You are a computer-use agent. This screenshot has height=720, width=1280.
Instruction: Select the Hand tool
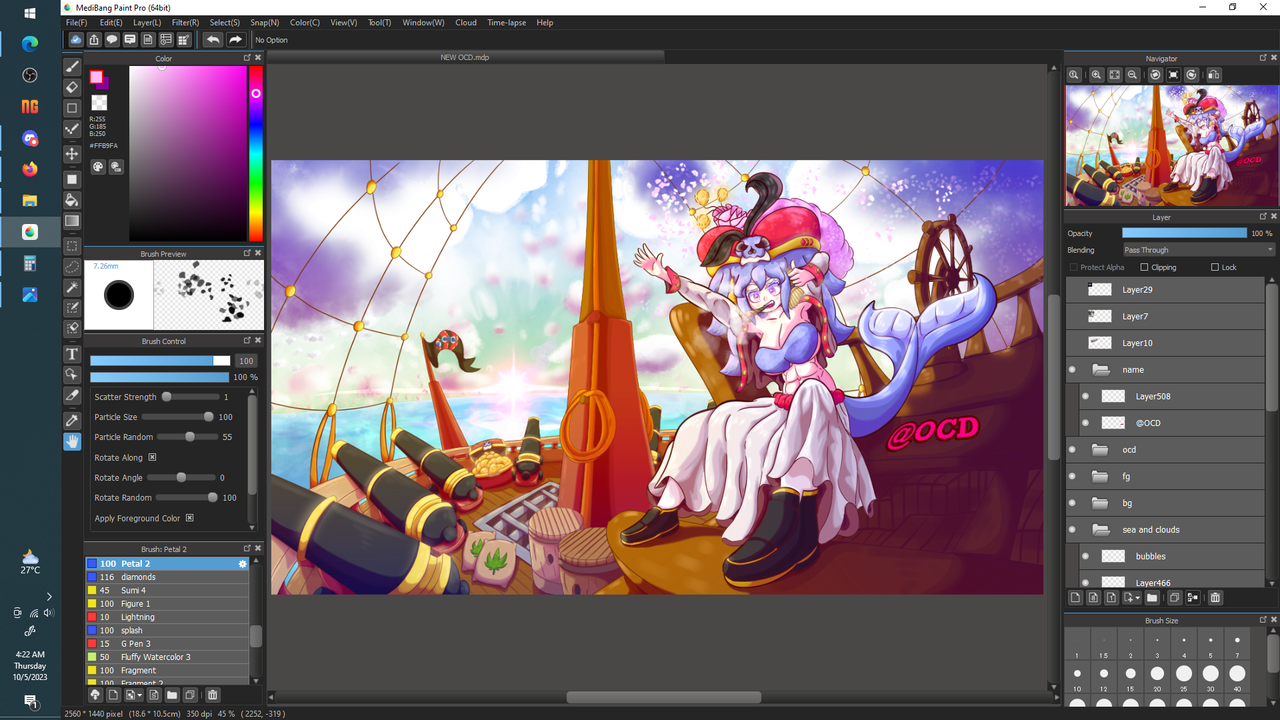click(72, 441)
